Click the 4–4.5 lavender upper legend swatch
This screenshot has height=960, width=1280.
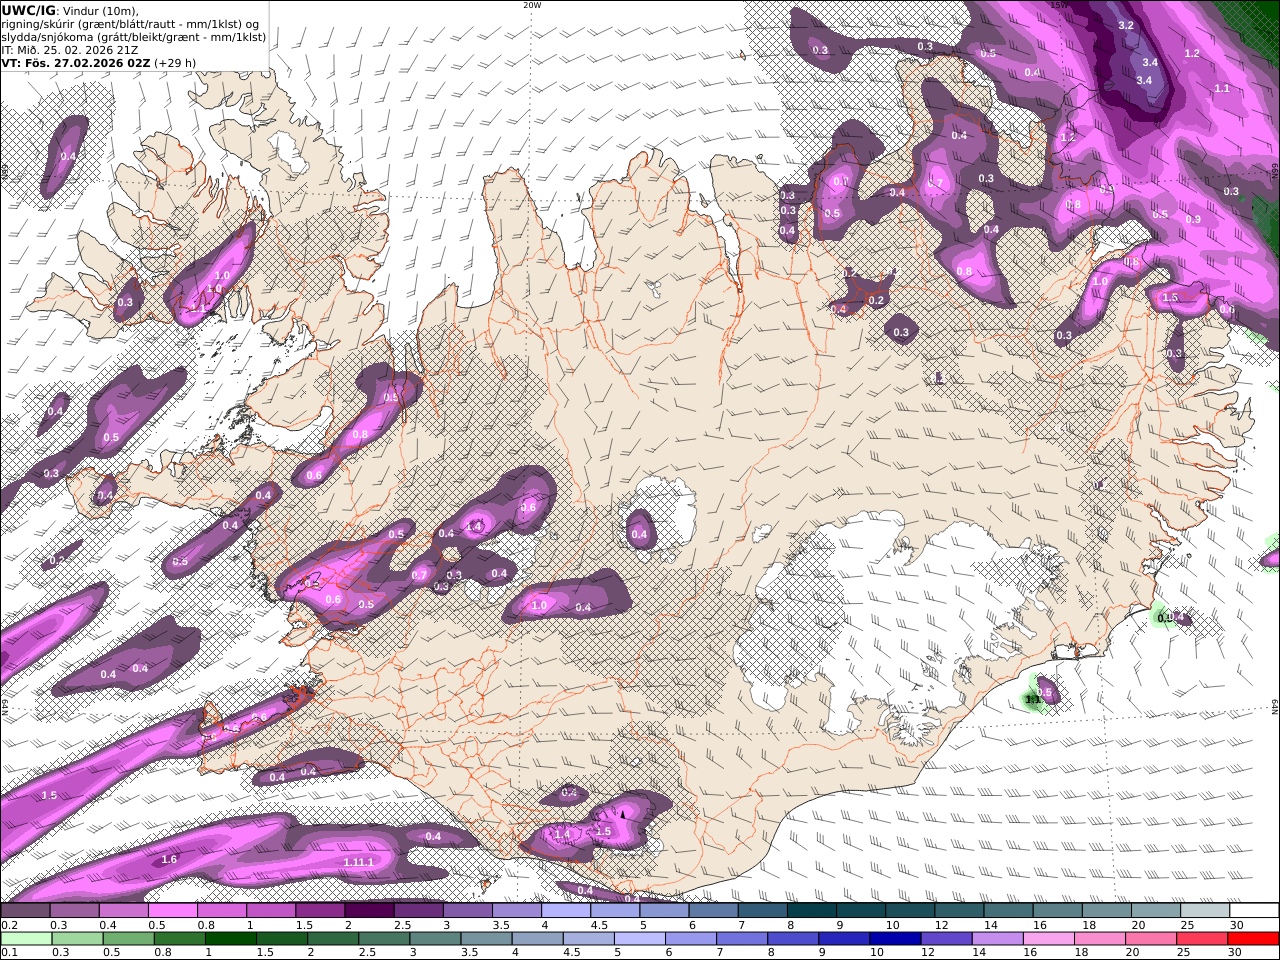(x=565, y=911)
